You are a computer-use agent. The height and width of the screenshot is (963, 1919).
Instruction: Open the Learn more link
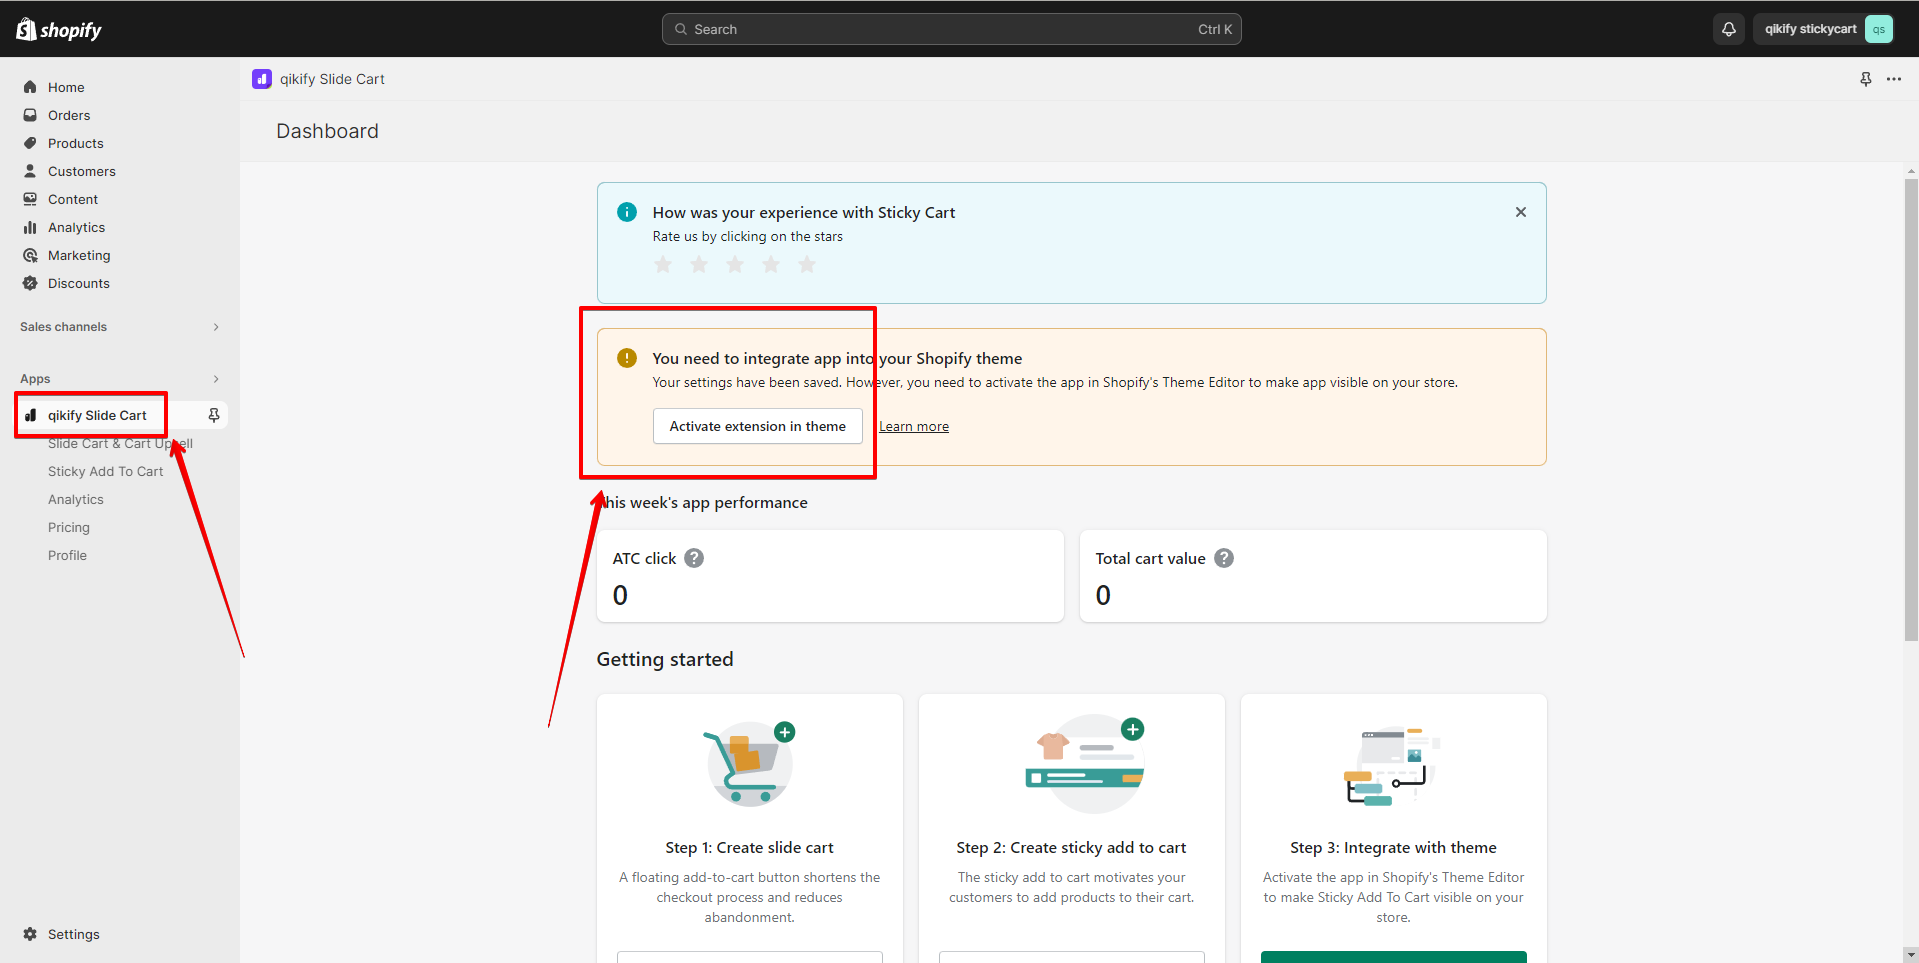tap(914, 427)
